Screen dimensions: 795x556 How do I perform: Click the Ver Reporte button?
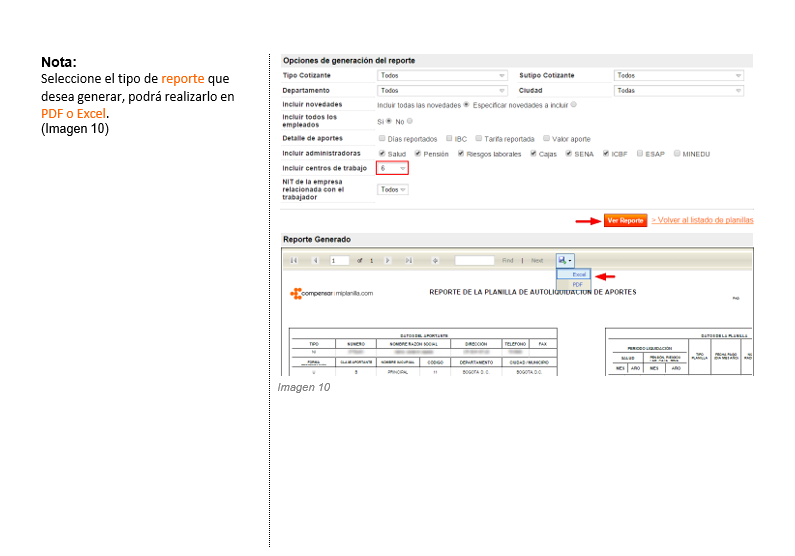point(625,220)
